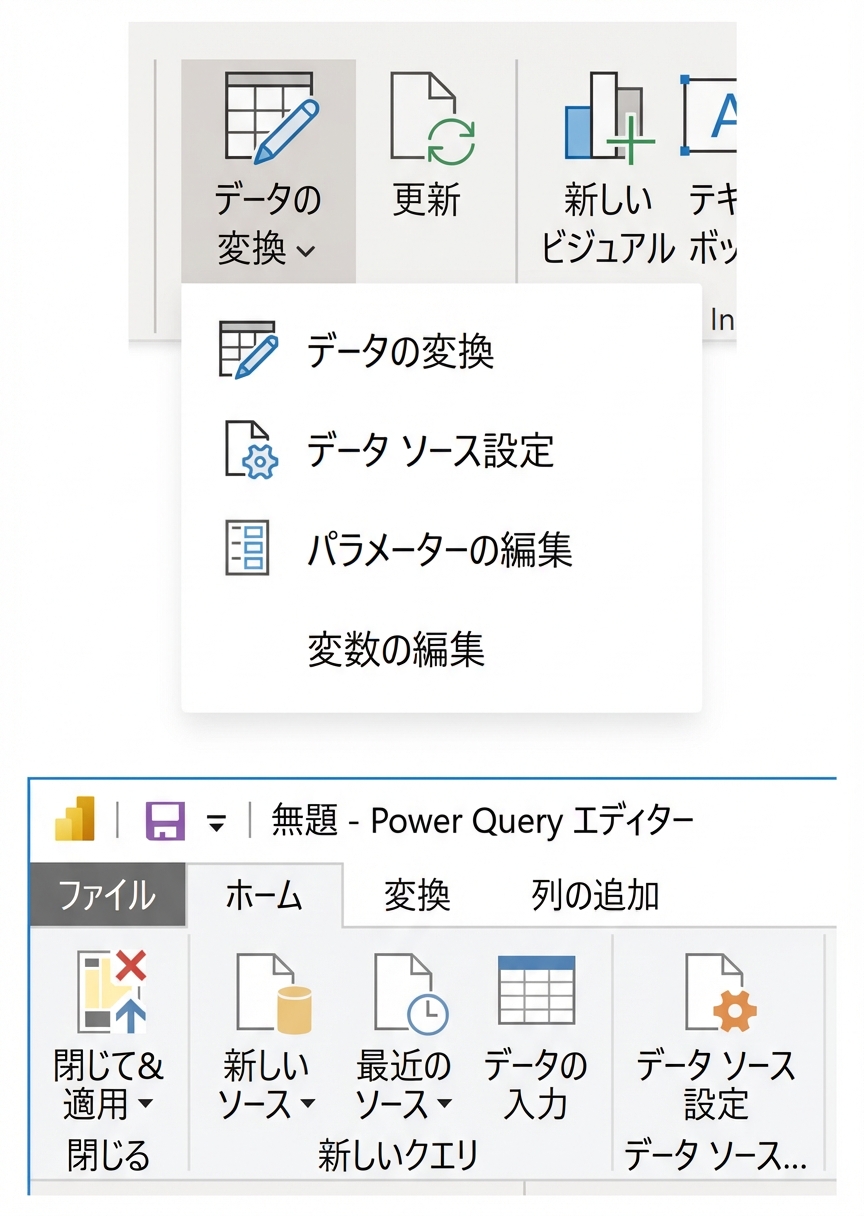Click the Power BI logo in Power Query title bar

(x=75, y=820)
